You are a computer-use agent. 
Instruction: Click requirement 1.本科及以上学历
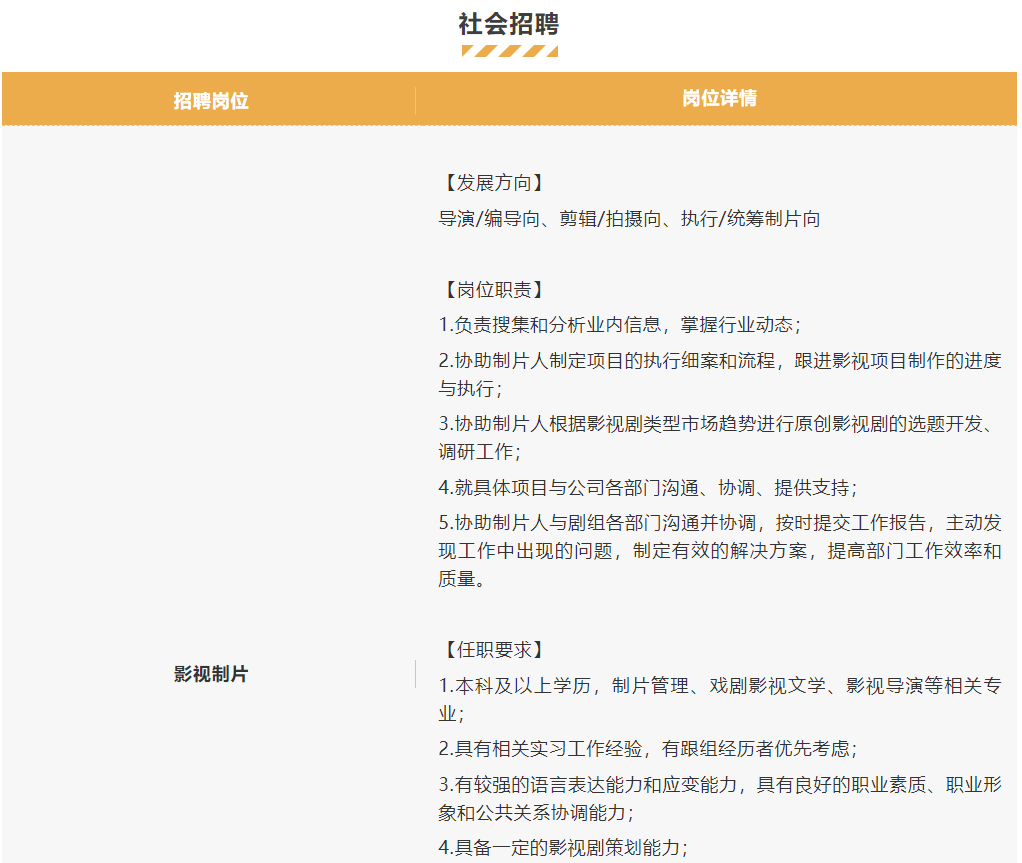tap(720, 699)
